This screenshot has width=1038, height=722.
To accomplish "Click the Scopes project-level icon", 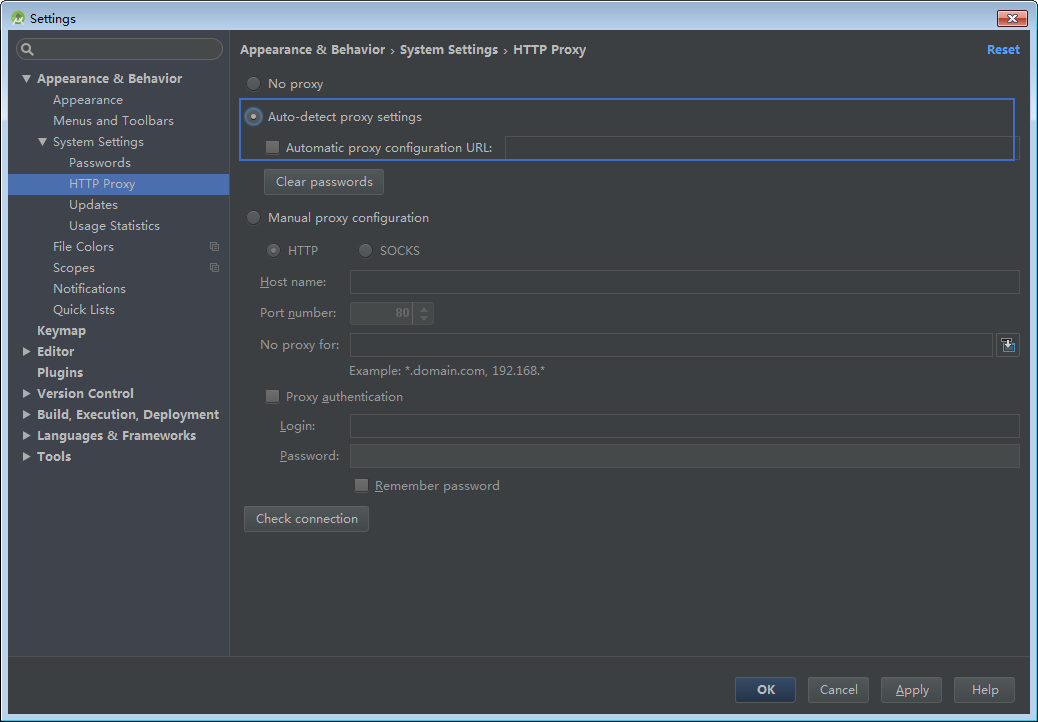I will [214, 268].
